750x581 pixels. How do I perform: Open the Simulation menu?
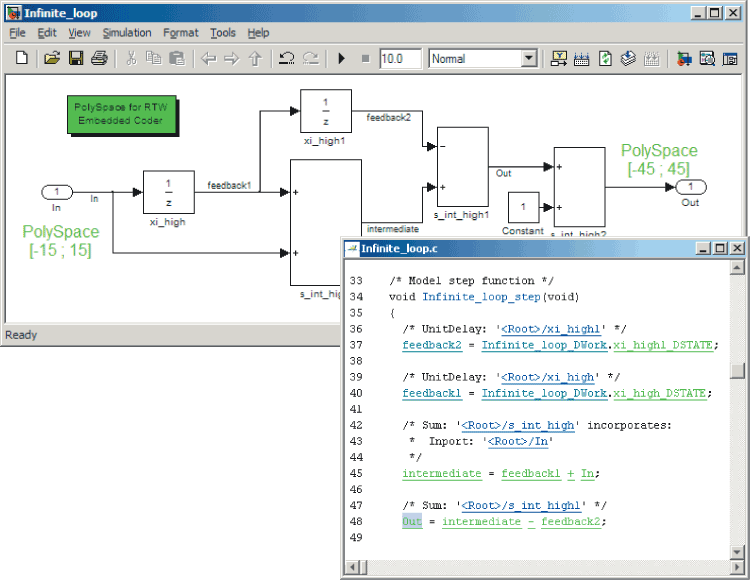pos(126,33)
